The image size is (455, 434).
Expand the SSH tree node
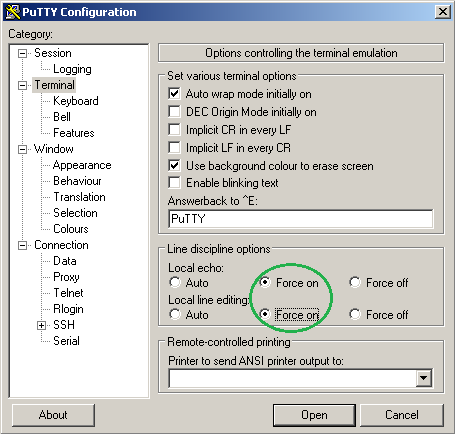41,325
